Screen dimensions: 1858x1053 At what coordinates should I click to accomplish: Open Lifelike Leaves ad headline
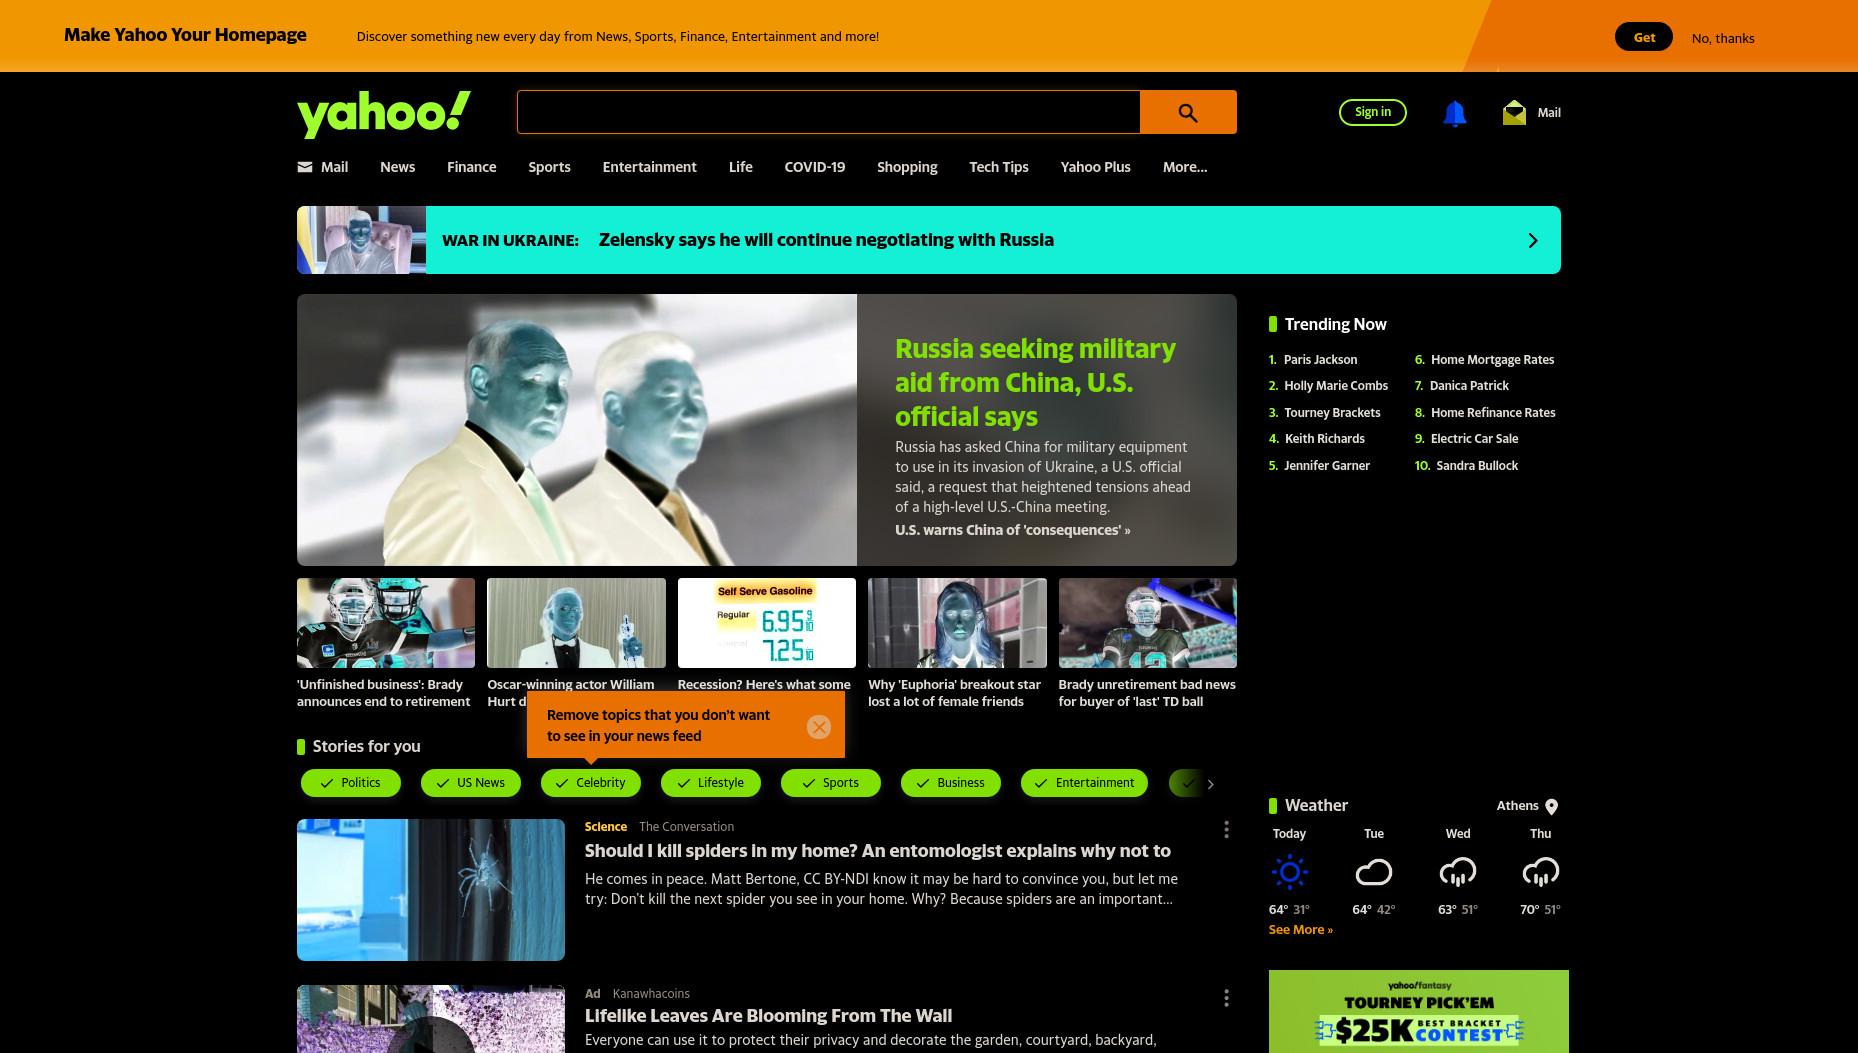[768, 1016]
